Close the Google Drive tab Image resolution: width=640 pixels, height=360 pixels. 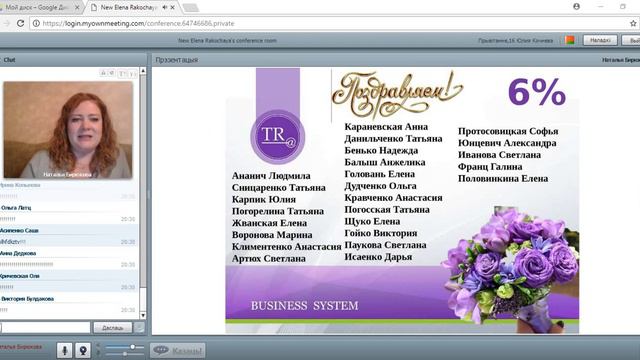click(77, 7)
